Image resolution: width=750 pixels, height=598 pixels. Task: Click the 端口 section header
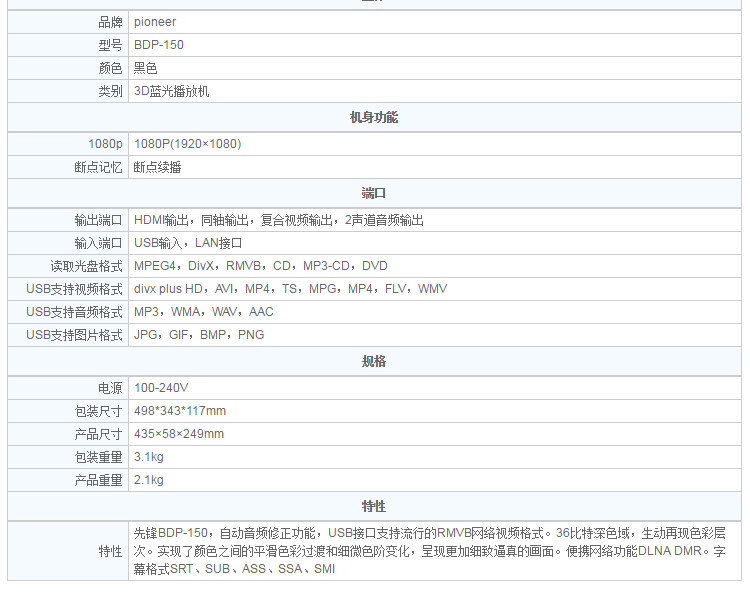pos(374,193)
